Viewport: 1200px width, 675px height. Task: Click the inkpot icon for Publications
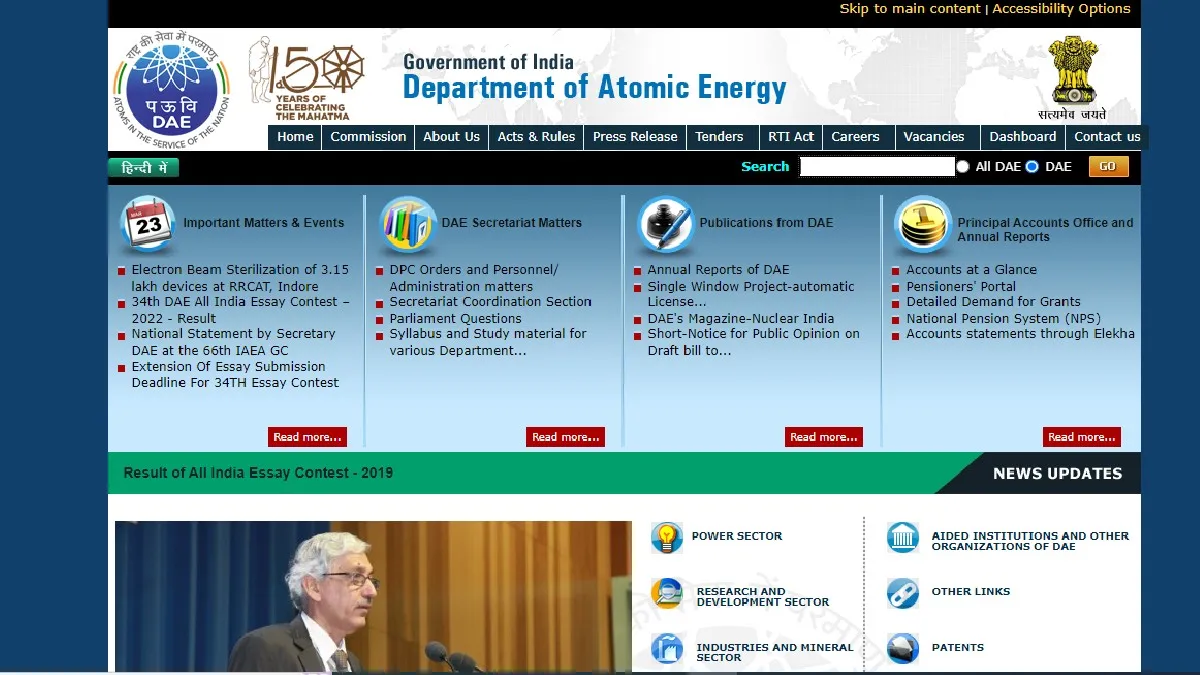point(665,224)
